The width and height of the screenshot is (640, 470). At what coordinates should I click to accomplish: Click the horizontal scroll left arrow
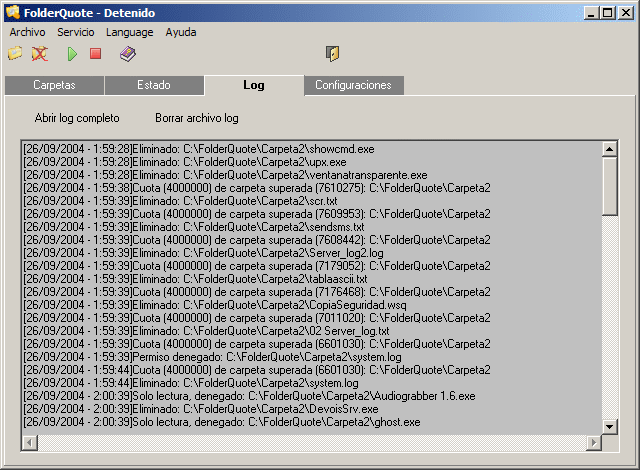coord(30,443)
